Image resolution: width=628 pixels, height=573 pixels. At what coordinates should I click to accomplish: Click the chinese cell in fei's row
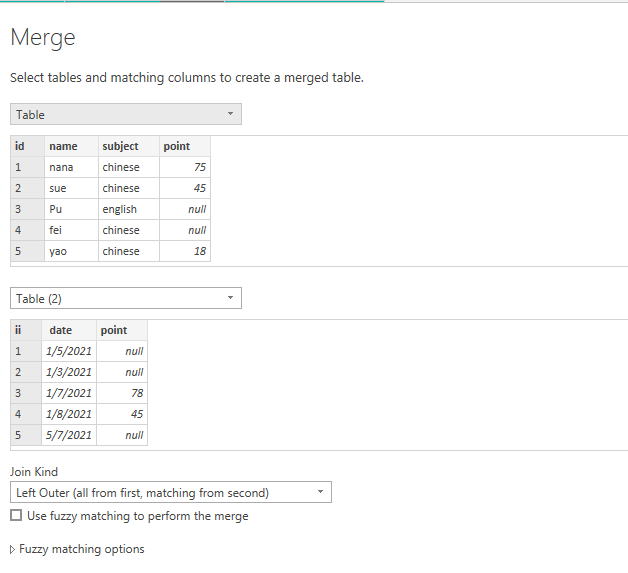[x=129, y=230]
